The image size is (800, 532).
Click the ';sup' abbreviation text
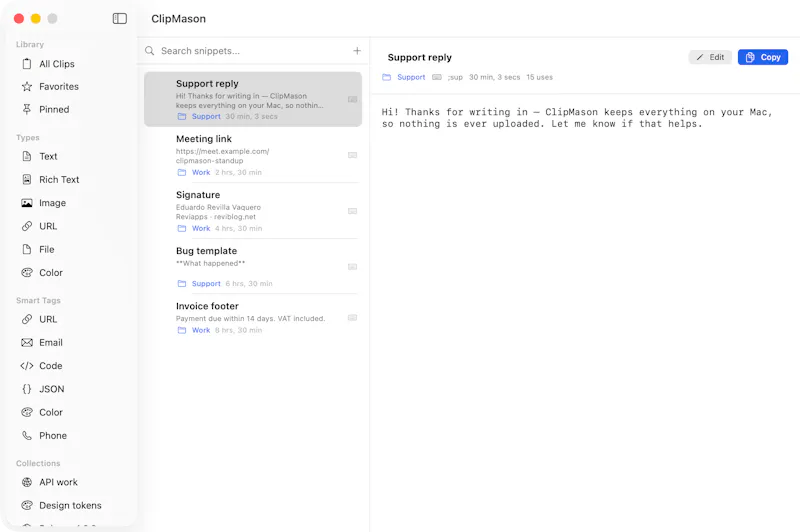click(455, 77)
